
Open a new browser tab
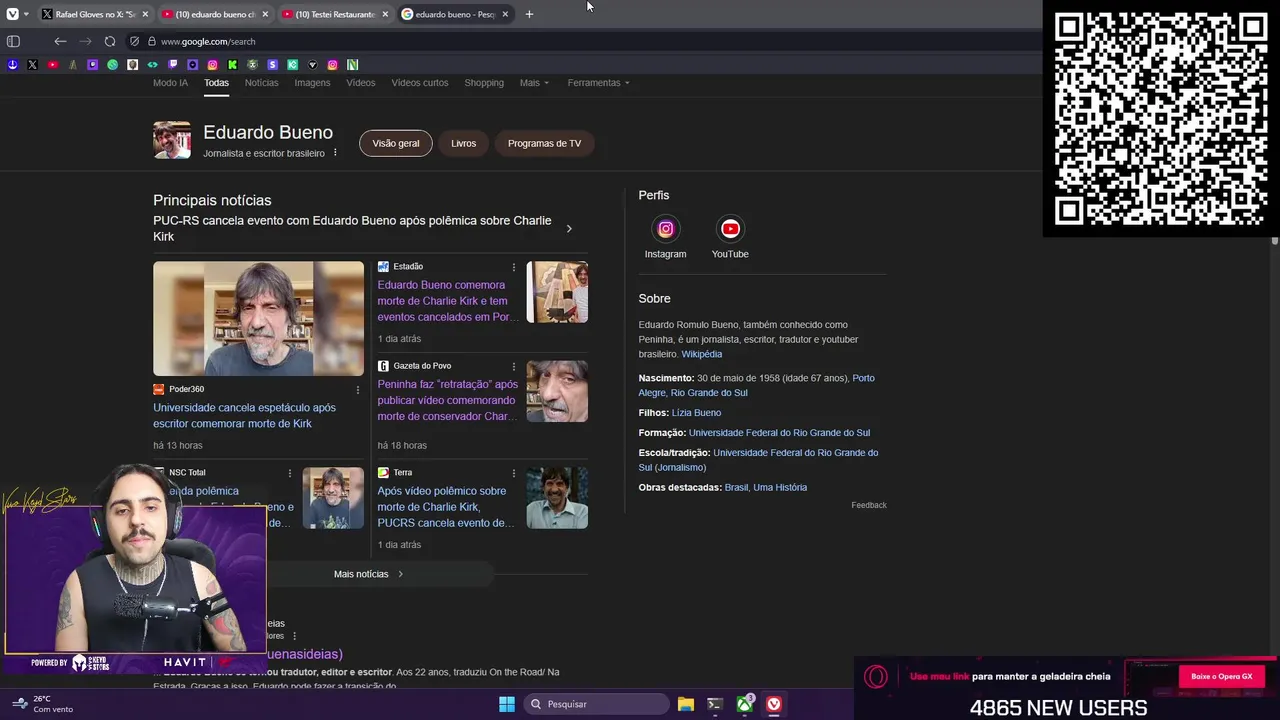click(x=529, y=14)
